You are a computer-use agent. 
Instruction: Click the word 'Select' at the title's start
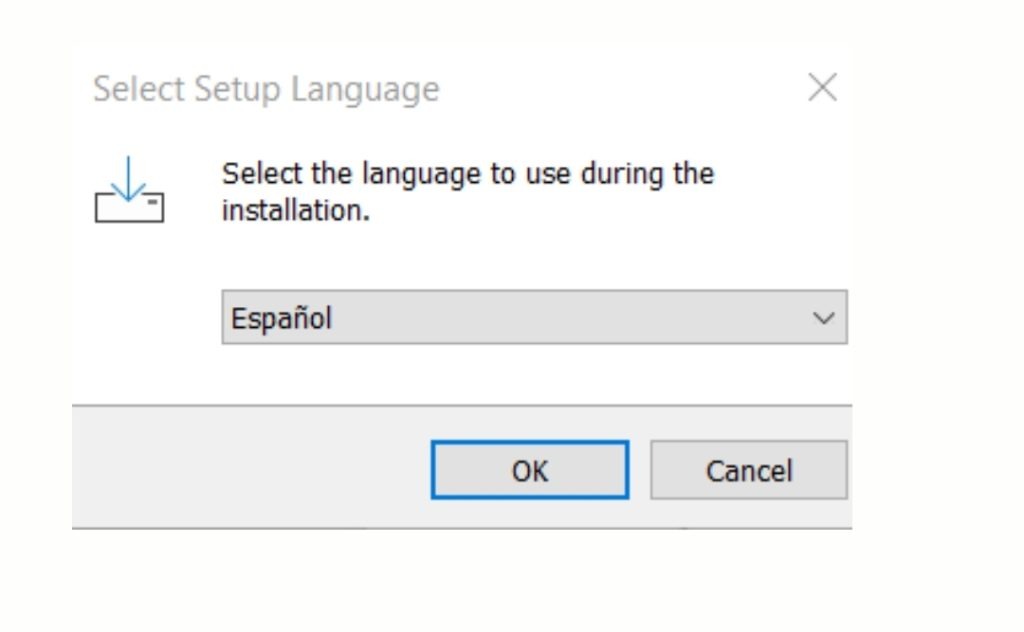(139, 90)
